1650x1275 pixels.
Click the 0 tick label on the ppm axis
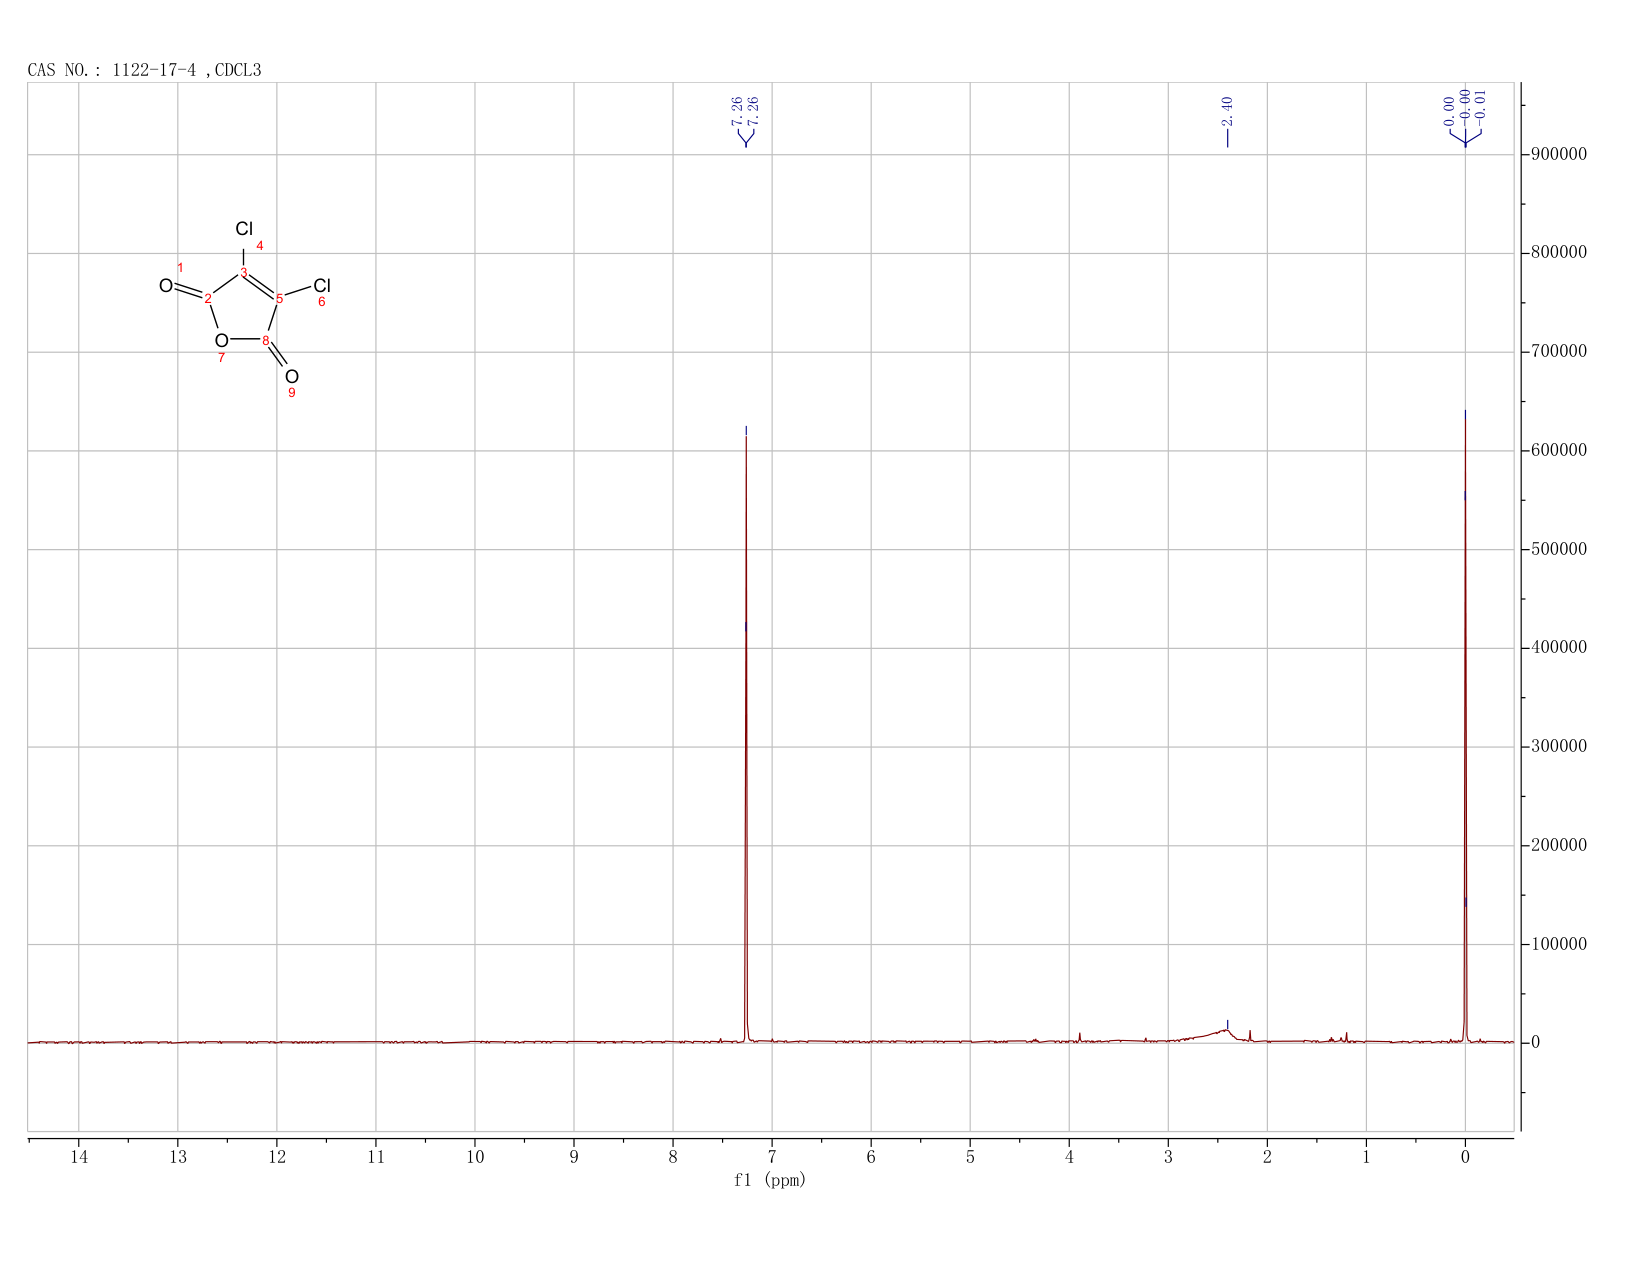click(1465, 1157)
